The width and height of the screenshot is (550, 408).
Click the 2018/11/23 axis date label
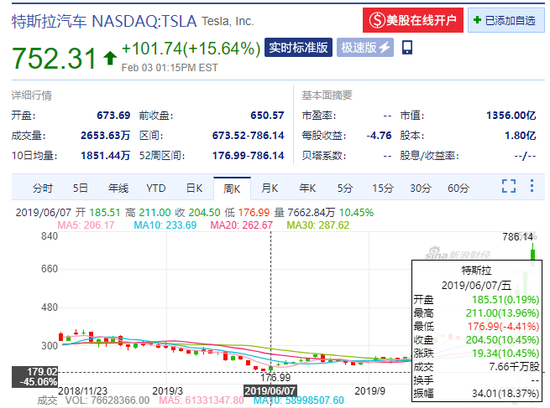pyautogui.click(x=83, y=391)
